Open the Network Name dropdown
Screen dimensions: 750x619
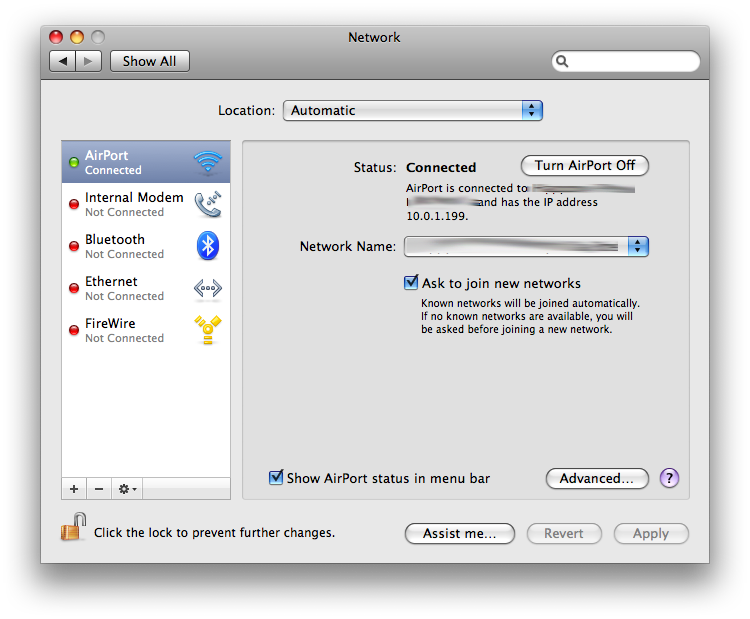pos(526,246)
